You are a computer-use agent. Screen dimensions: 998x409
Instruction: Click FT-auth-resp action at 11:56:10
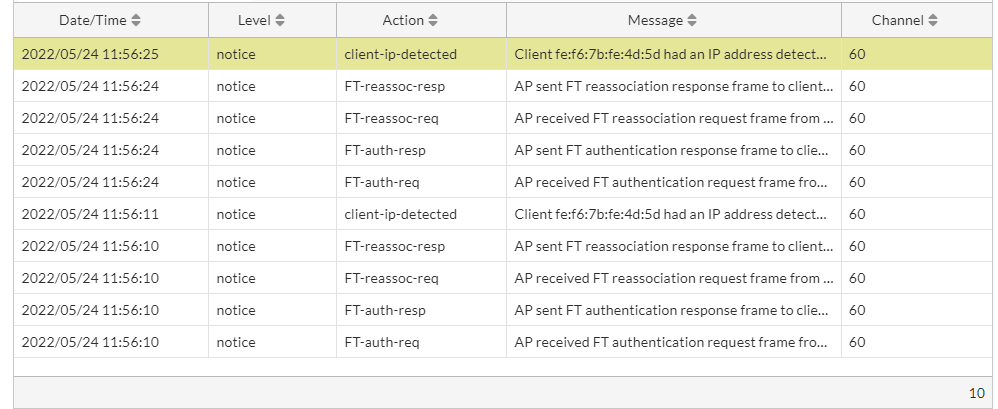(385, 310)
